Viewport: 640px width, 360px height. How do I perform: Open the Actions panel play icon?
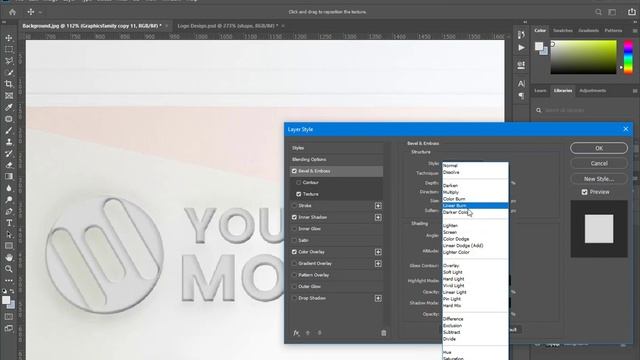521,48
